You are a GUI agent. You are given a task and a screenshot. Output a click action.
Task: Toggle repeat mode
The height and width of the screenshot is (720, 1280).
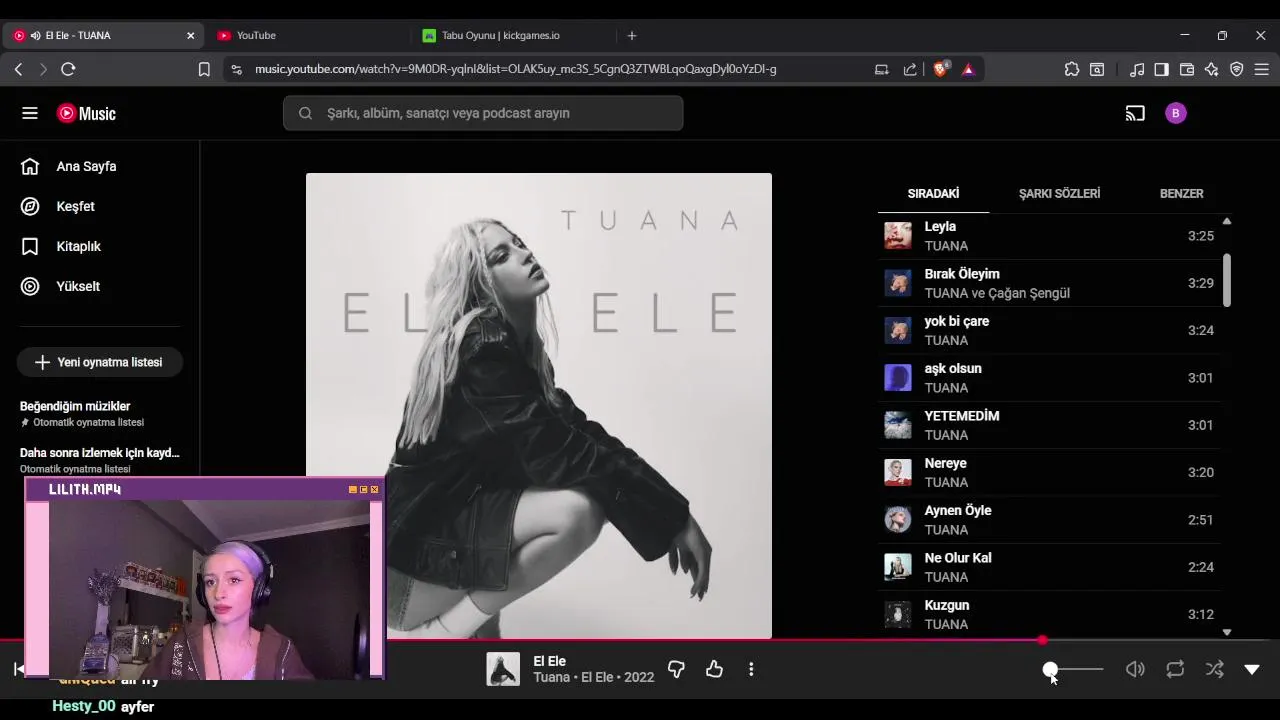[x=1175, y=669]
